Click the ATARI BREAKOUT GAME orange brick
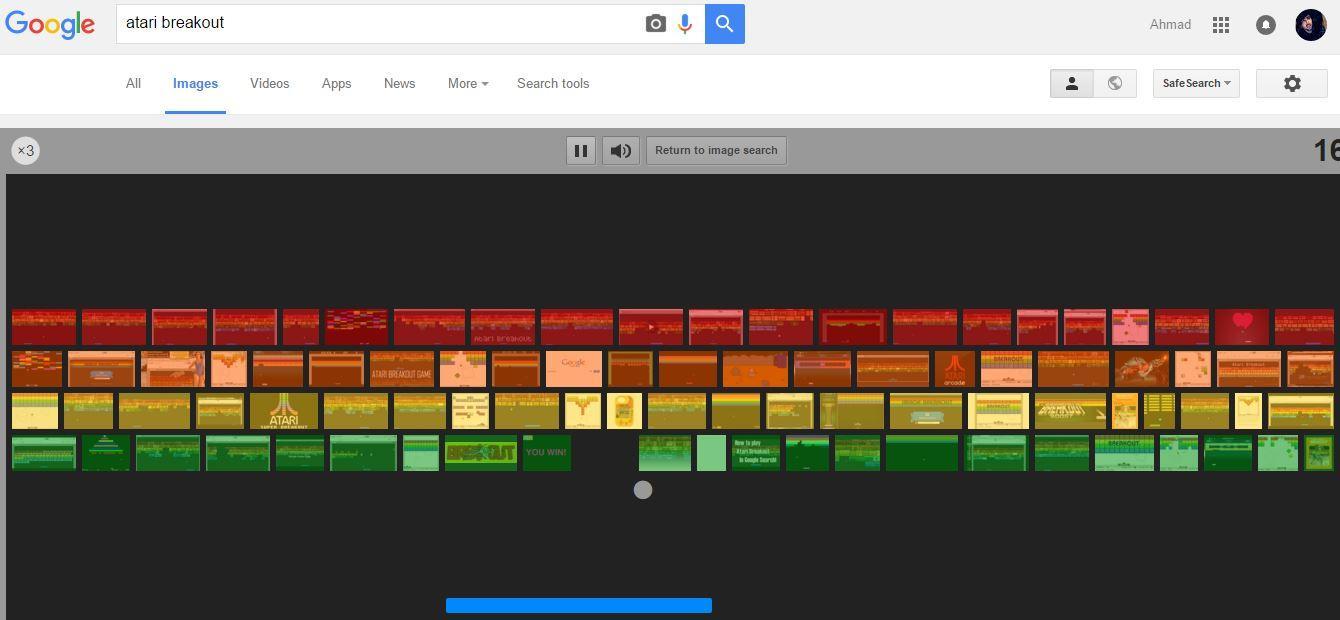This screenshot has height=620, width=1340. (x=402, y=369)
